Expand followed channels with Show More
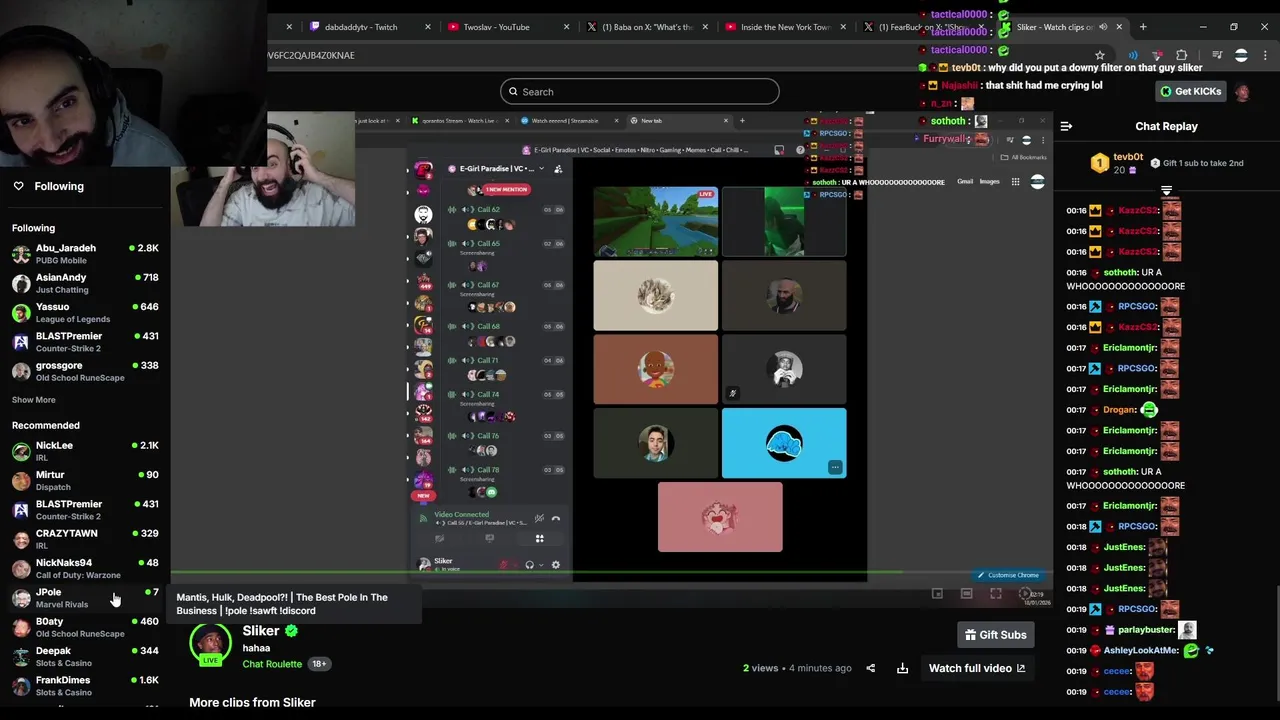The width and height of the screenshot is (1280, 720). click(x=34, y=400)
